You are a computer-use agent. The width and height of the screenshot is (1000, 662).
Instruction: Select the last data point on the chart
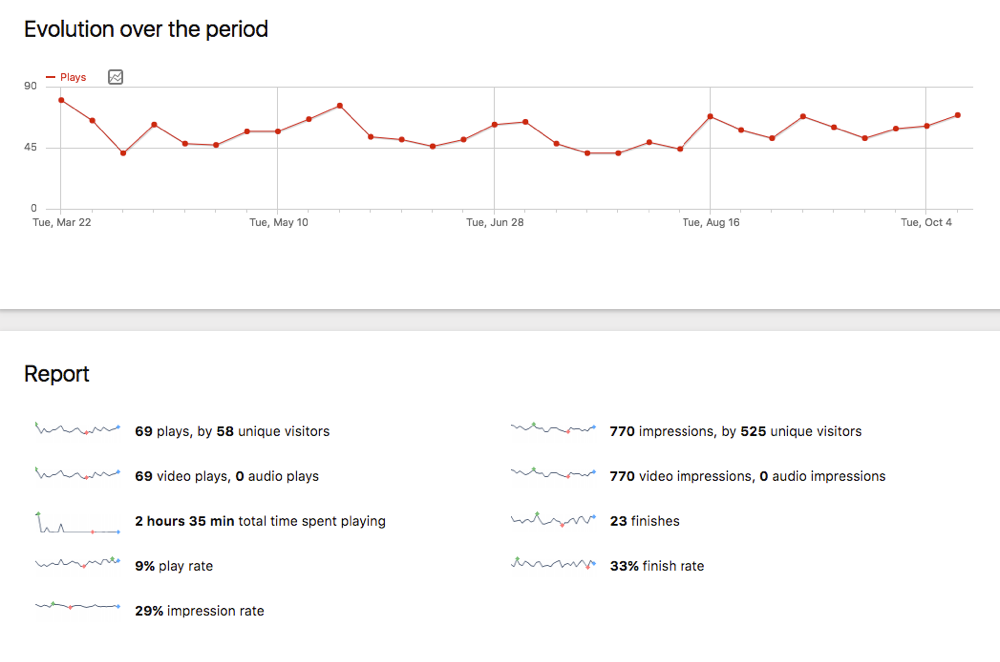coord(957,115)
